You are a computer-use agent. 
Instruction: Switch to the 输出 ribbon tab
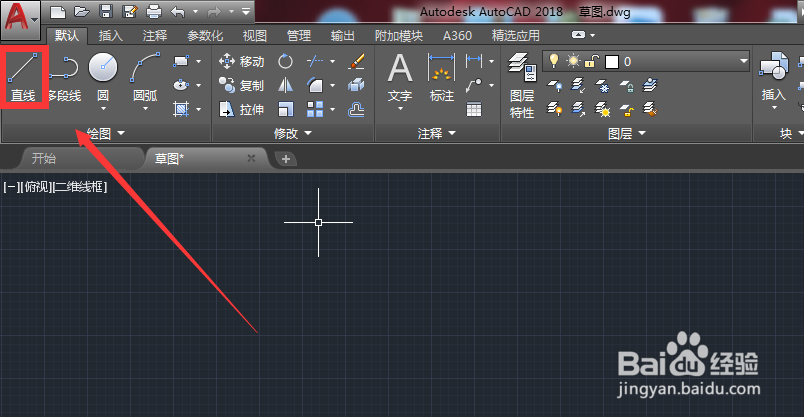click(x=343, y=35)
